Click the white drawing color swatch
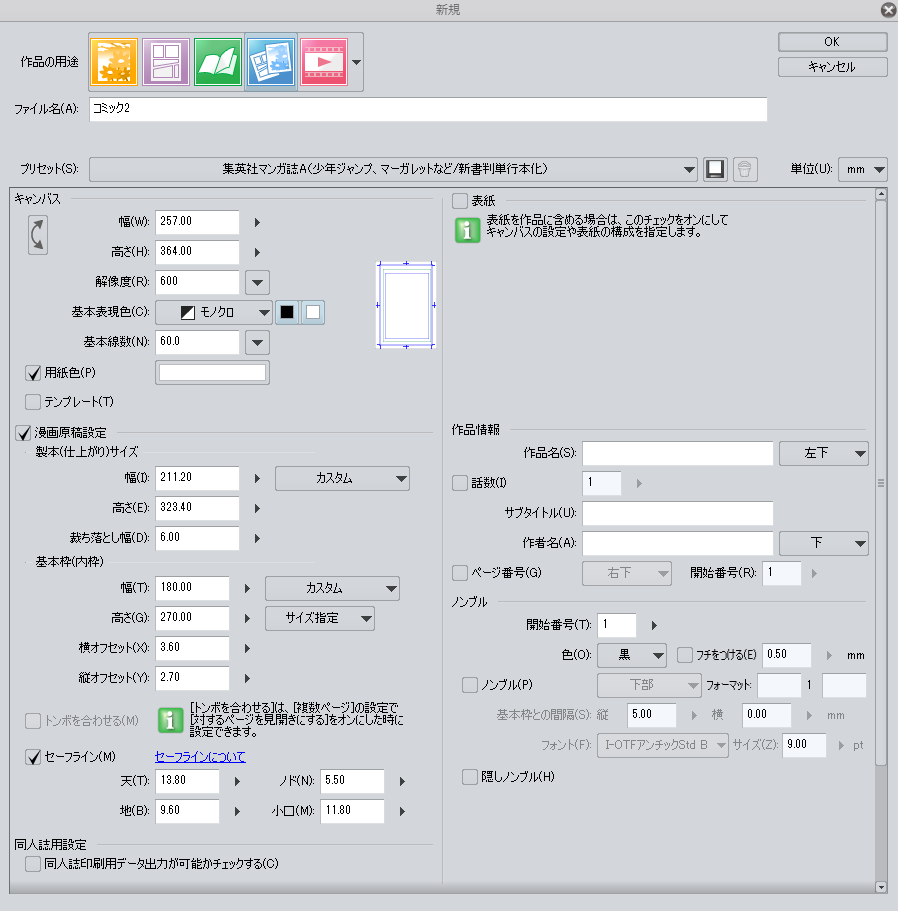The height and width of the screenshot is (911, 898). click(312, 313)
